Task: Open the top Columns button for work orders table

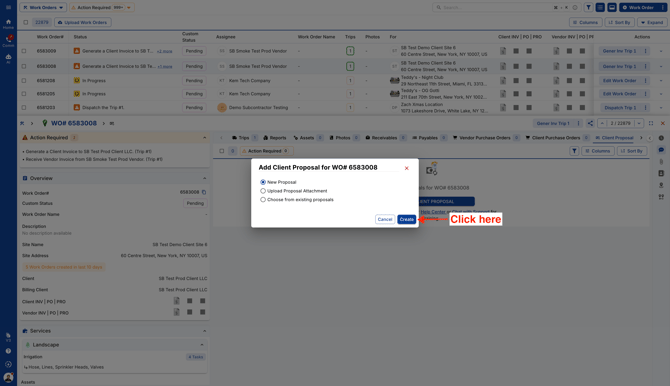Action: click(585, 22)
